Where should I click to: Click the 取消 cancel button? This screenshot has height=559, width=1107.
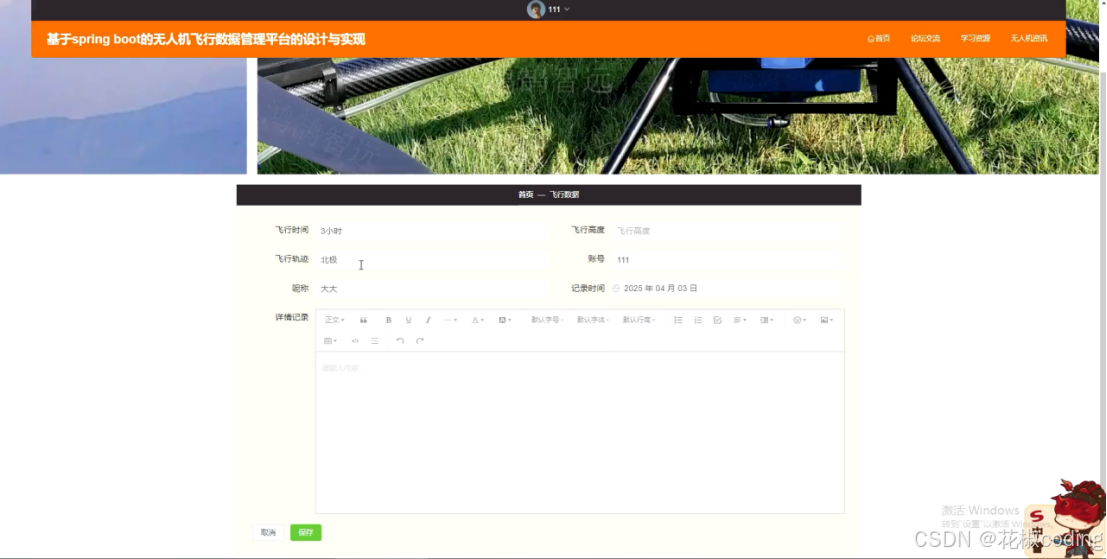pos(268,533)
